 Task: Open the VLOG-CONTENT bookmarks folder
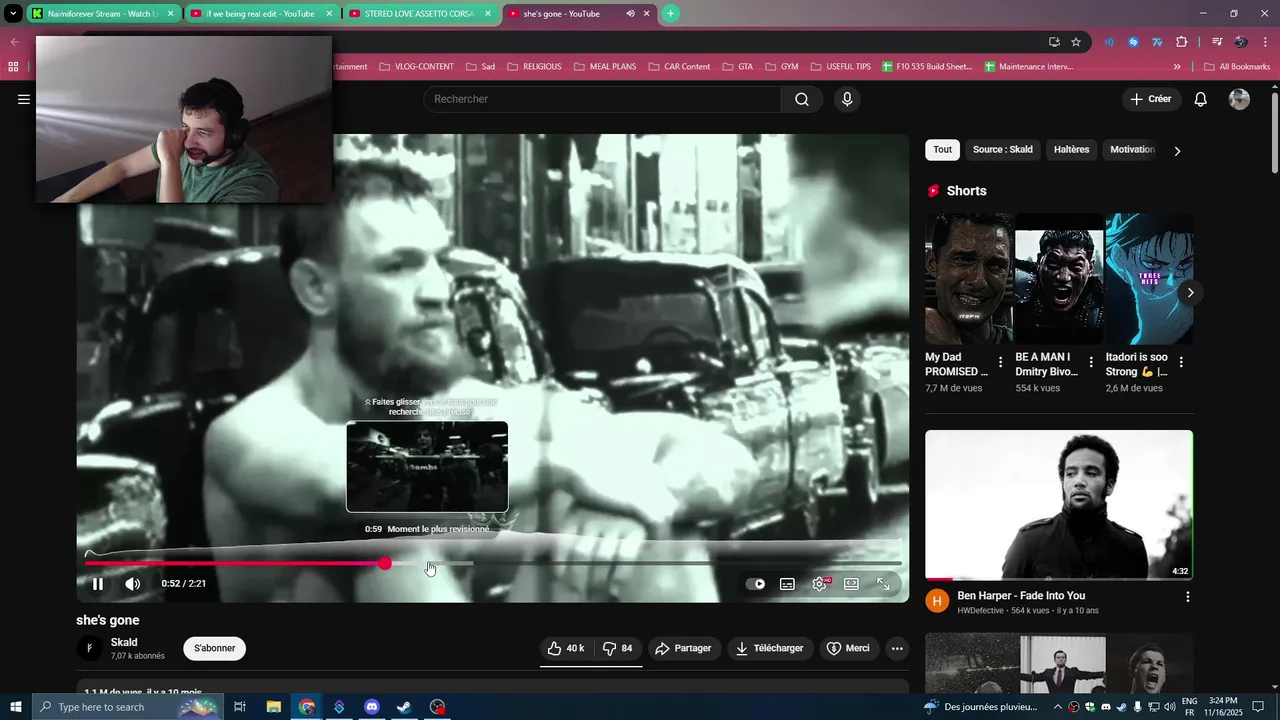pyautogui.click(x=416, y=67)
